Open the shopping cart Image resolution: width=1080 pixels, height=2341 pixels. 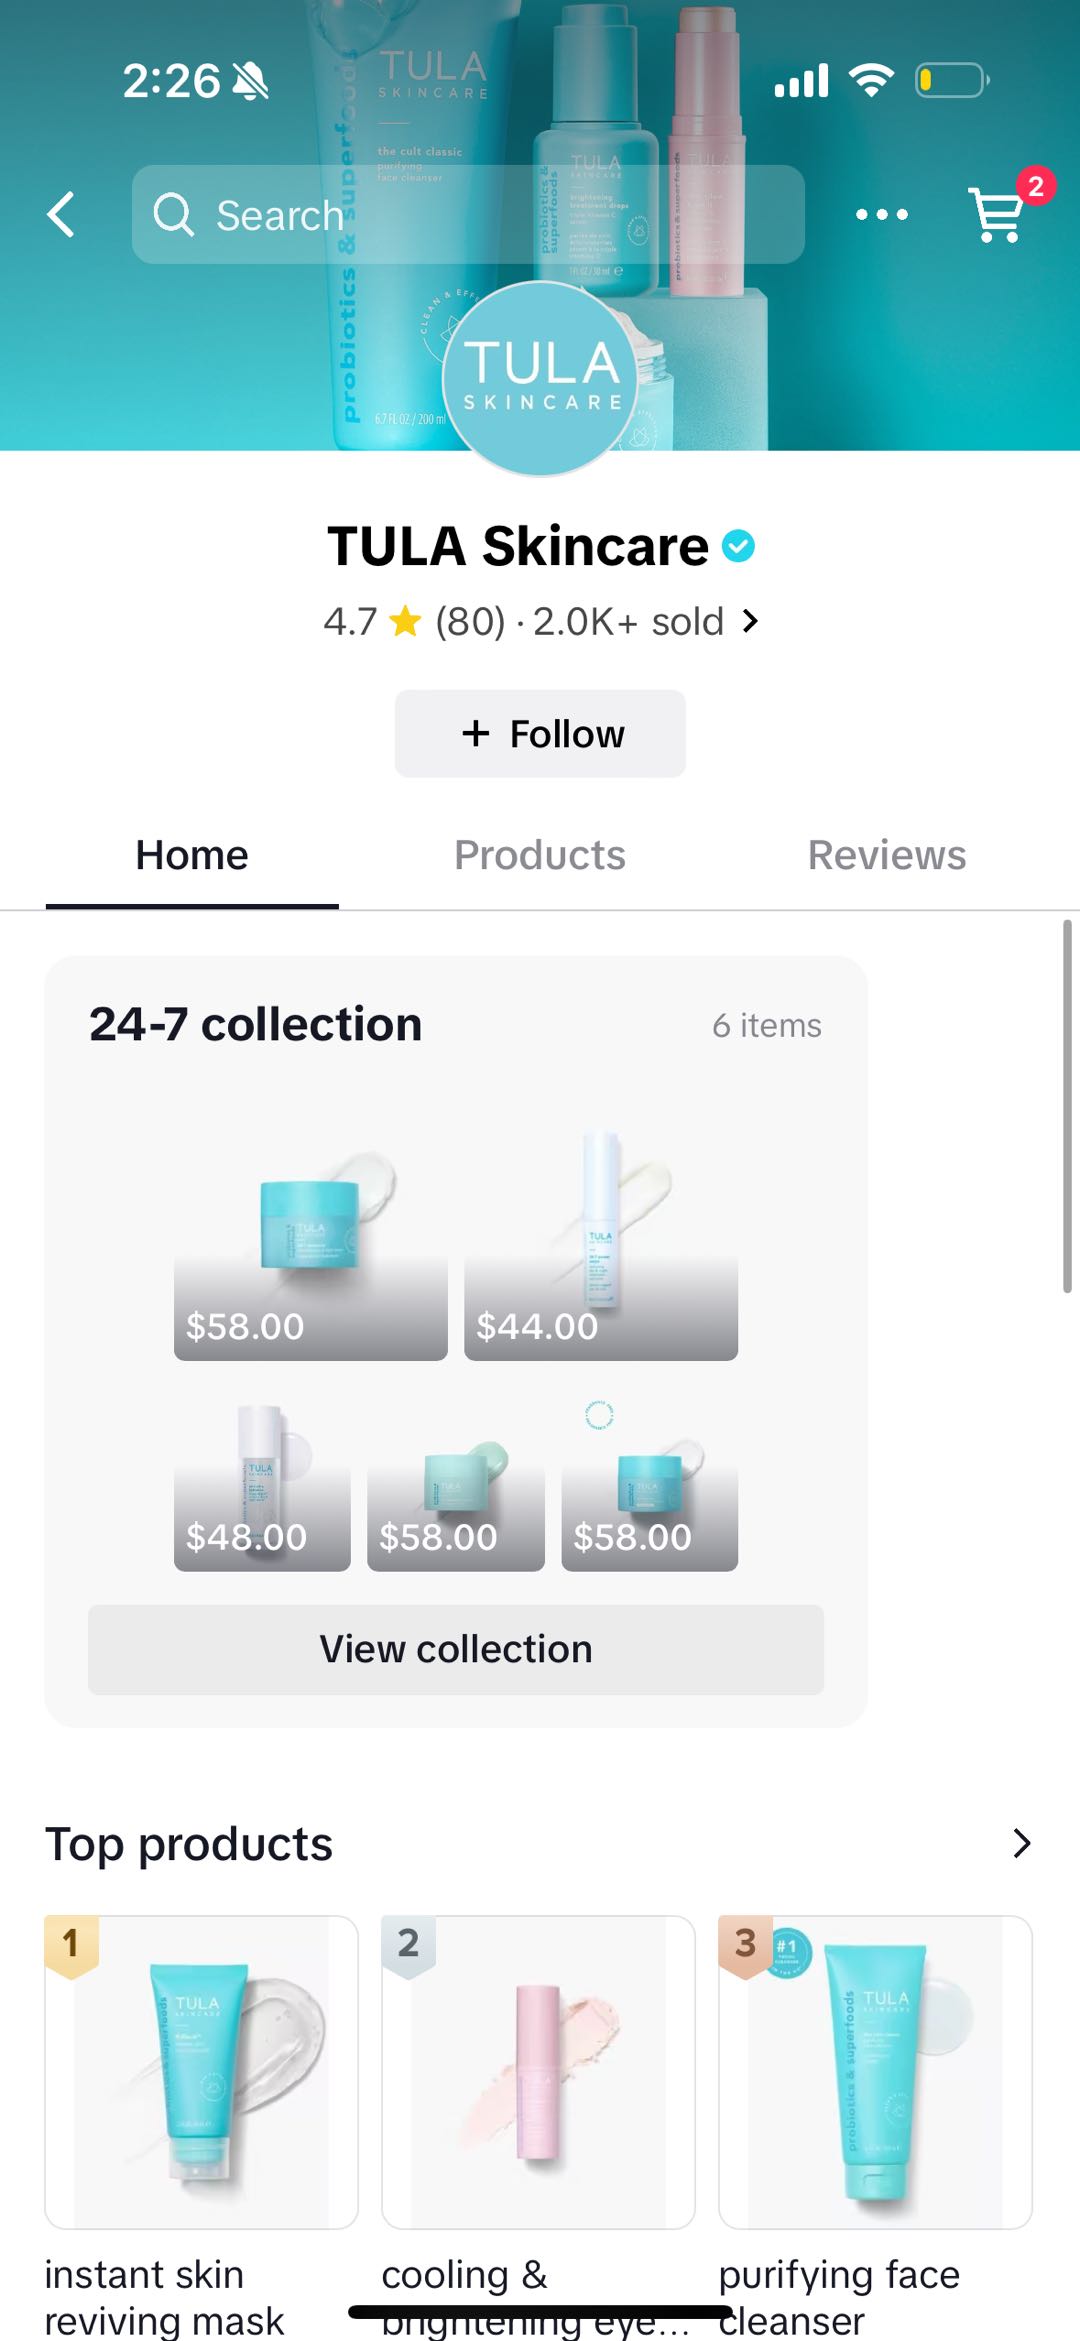998,214
